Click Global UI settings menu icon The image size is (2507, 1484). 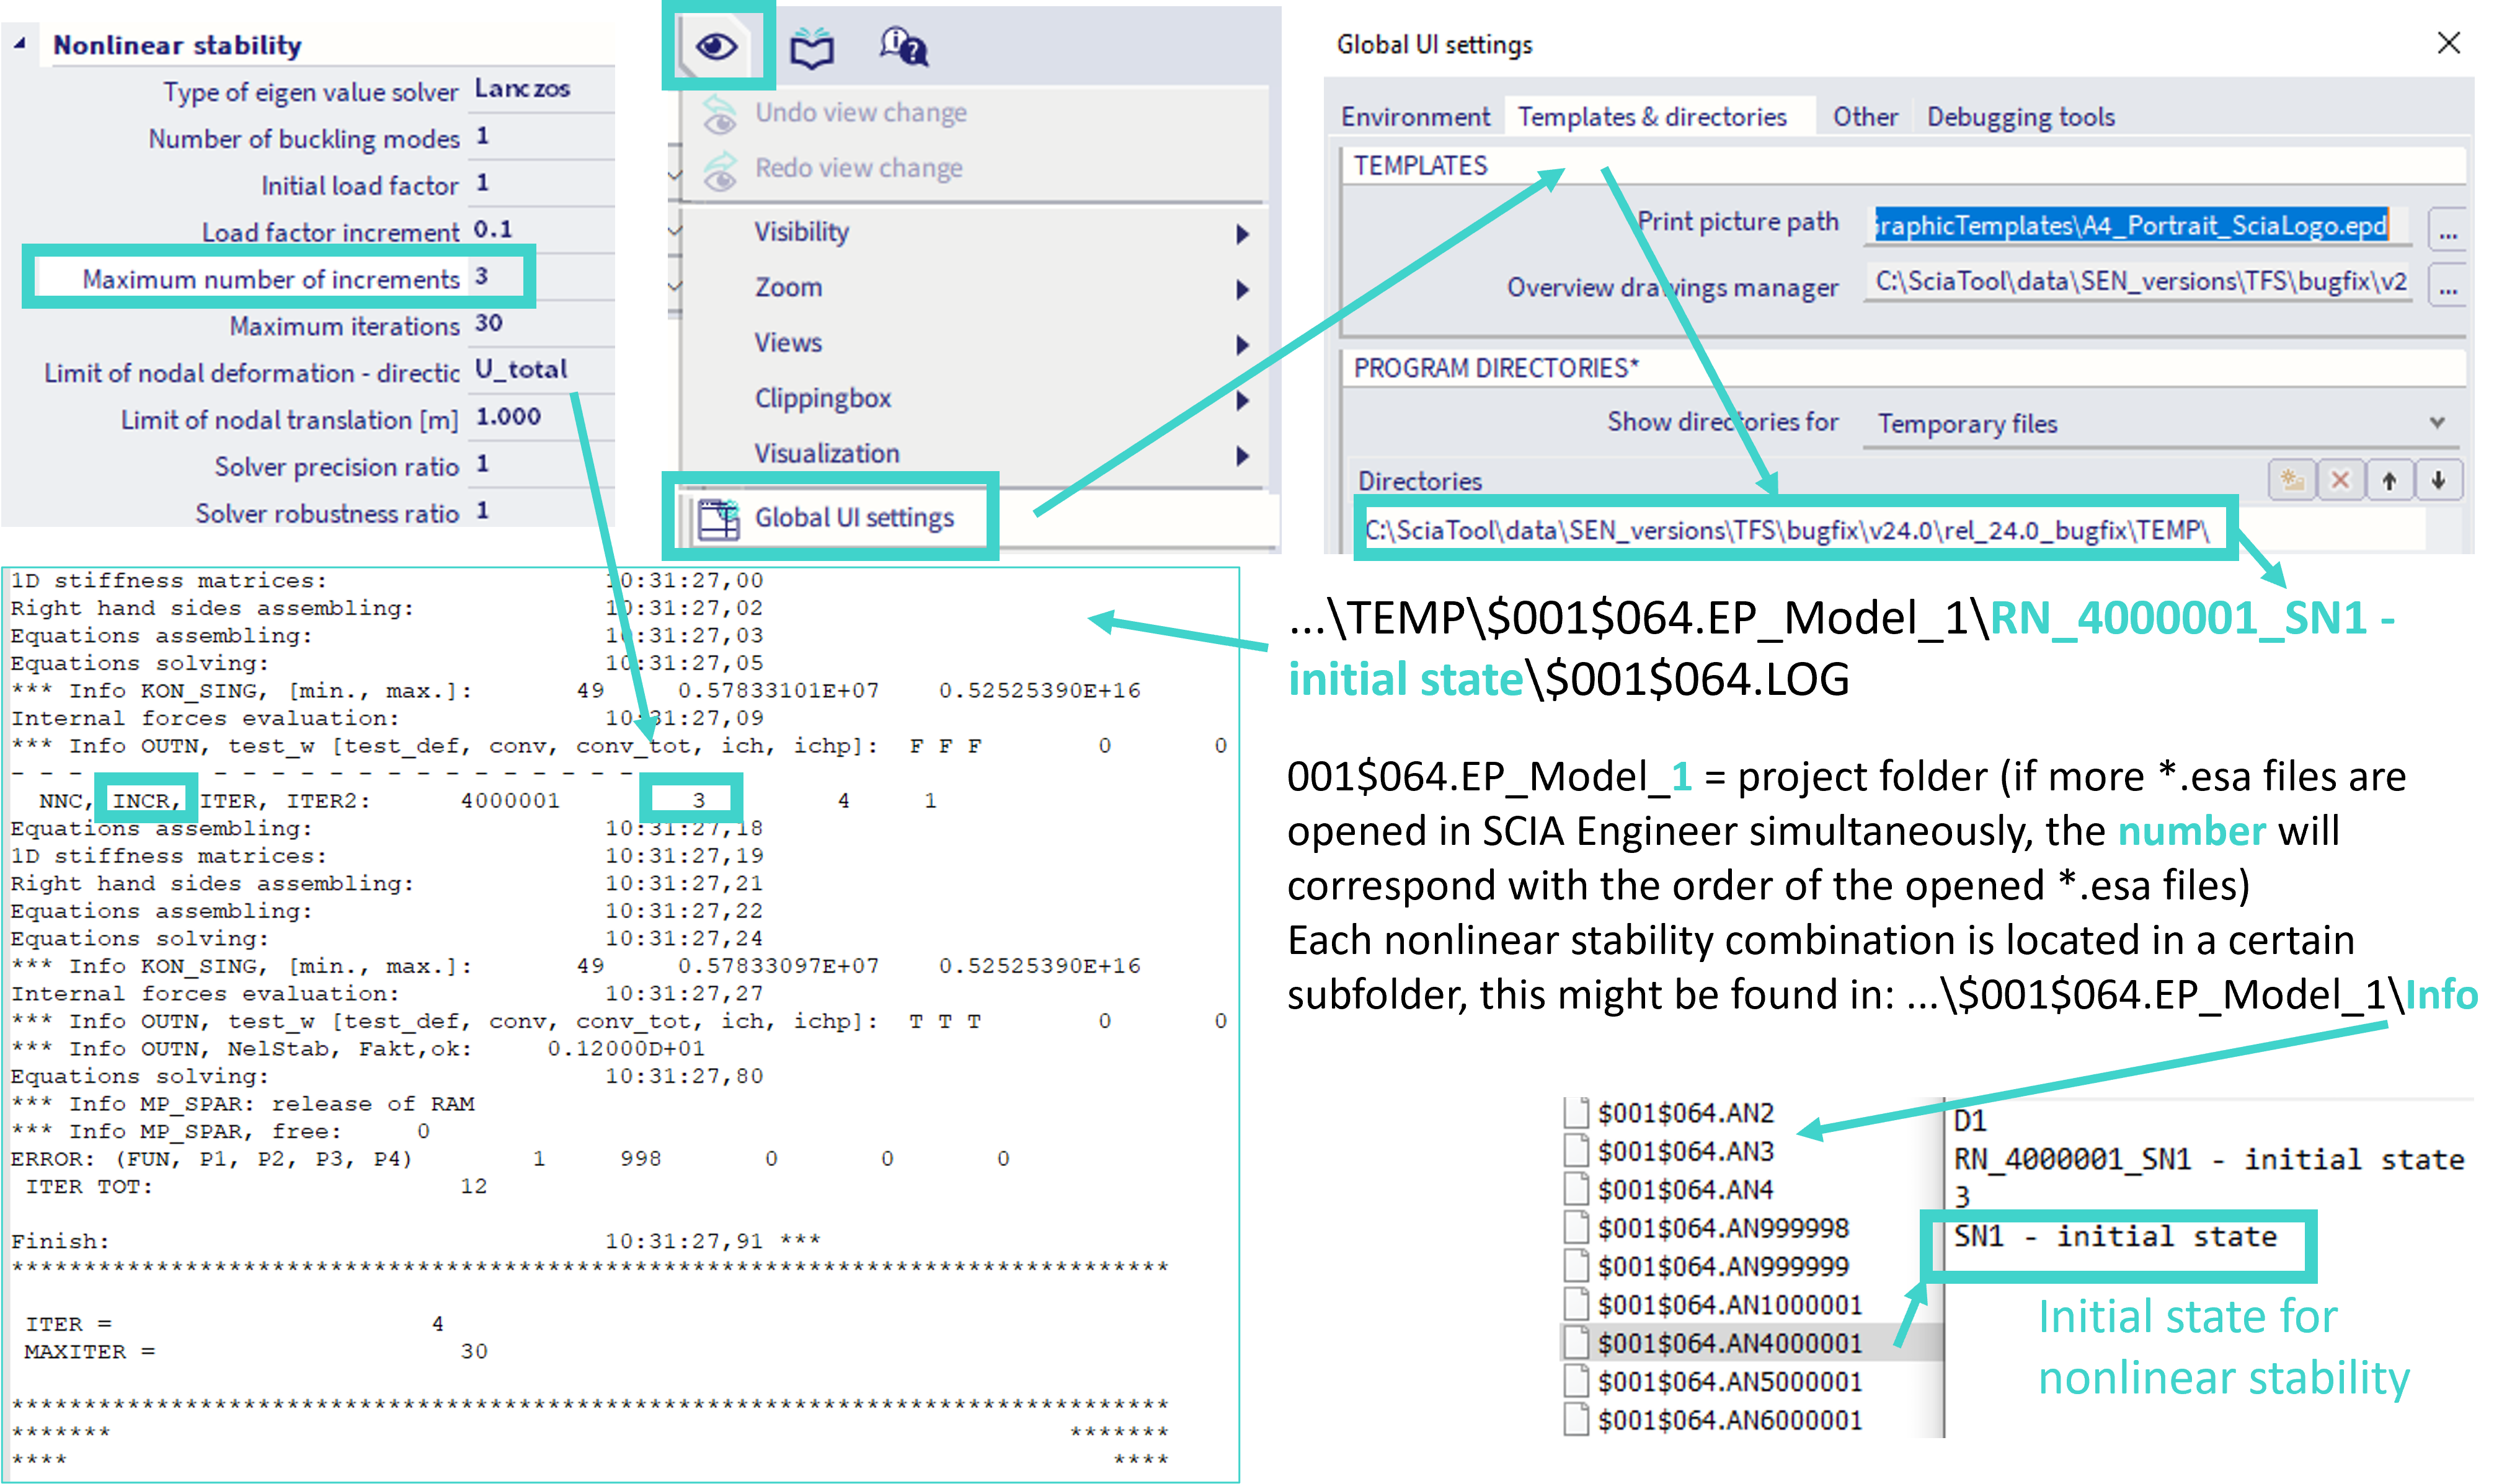point(718,518)
